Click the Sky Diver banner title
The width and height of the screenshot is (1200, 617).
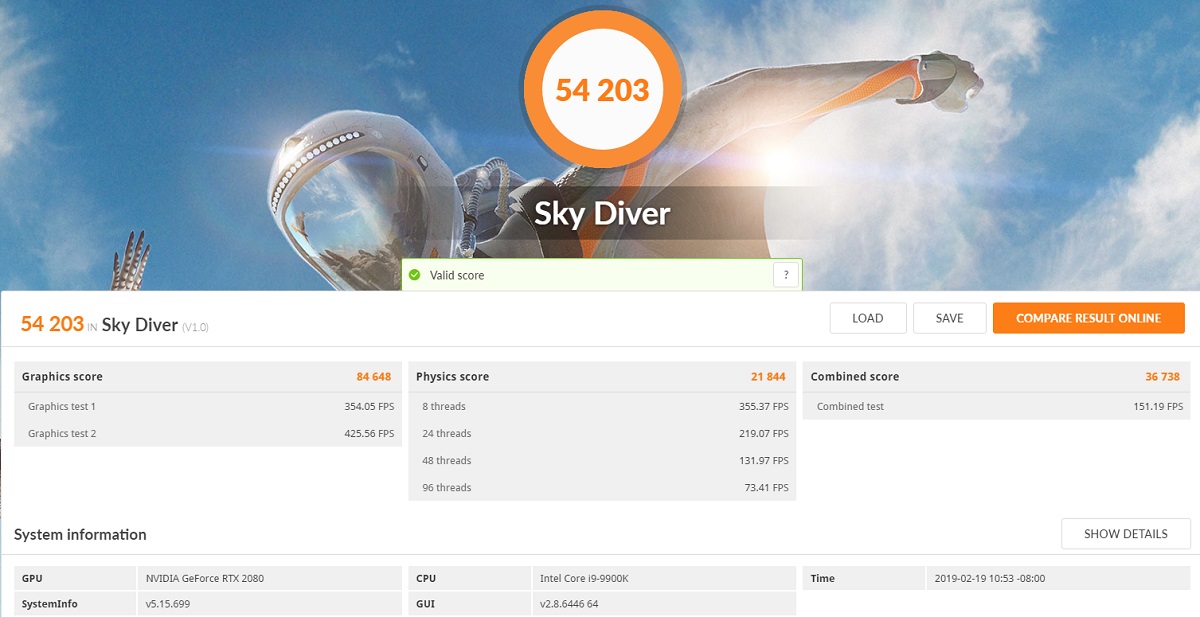(602, 214)
